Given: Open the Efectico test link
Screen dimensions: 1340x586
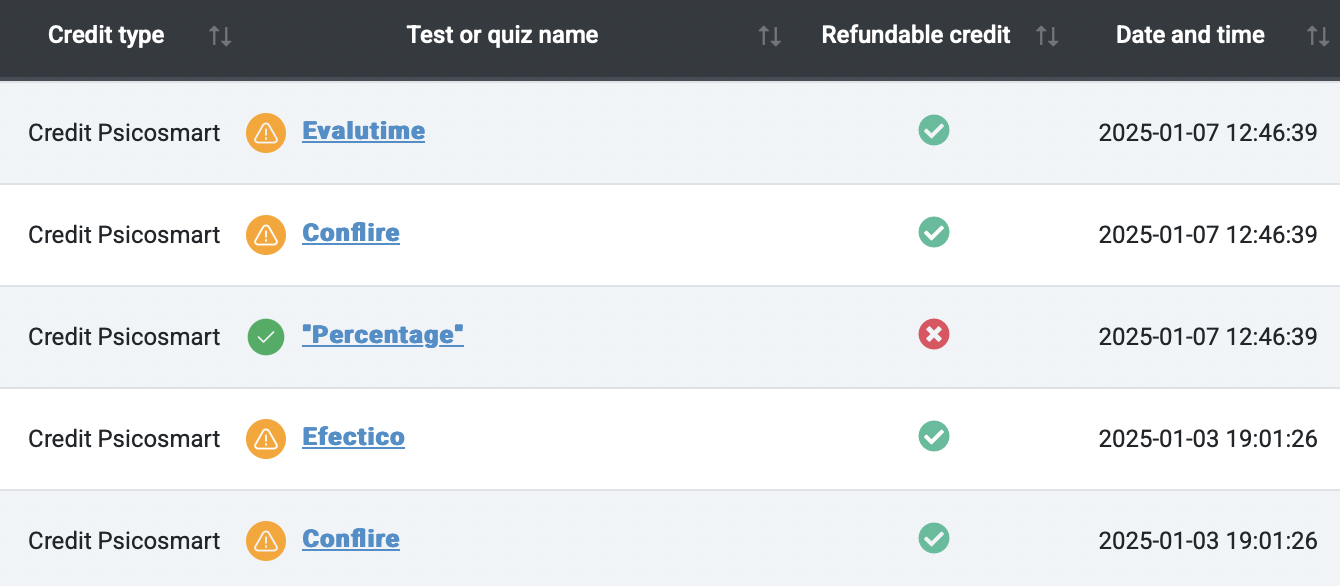Looking at the screenshot, I should 354,437.
